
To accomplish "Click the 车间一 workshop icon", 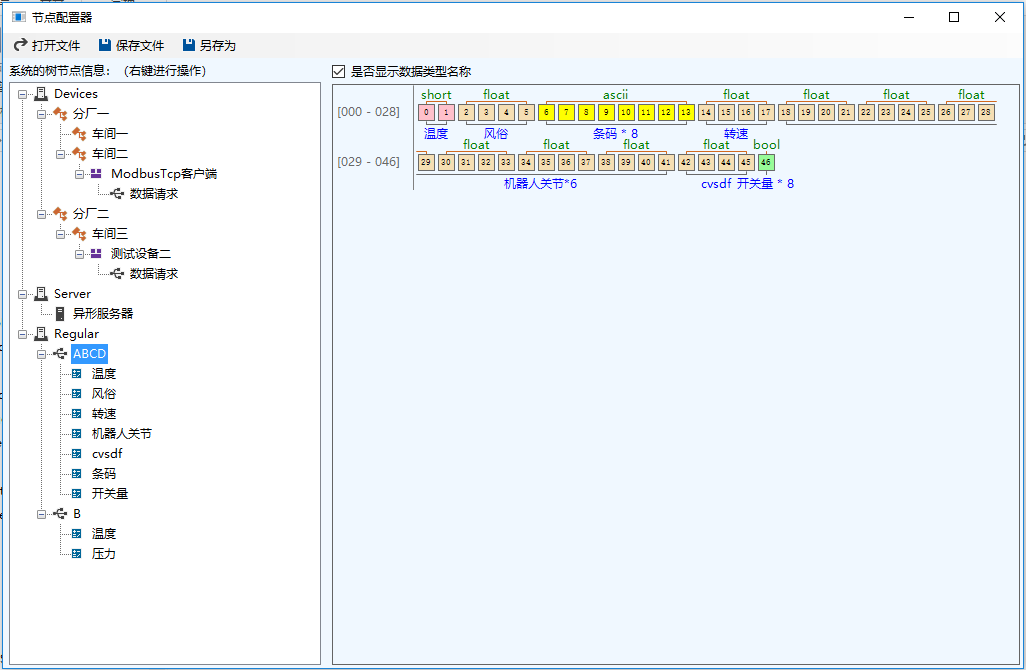I will 79,134.
